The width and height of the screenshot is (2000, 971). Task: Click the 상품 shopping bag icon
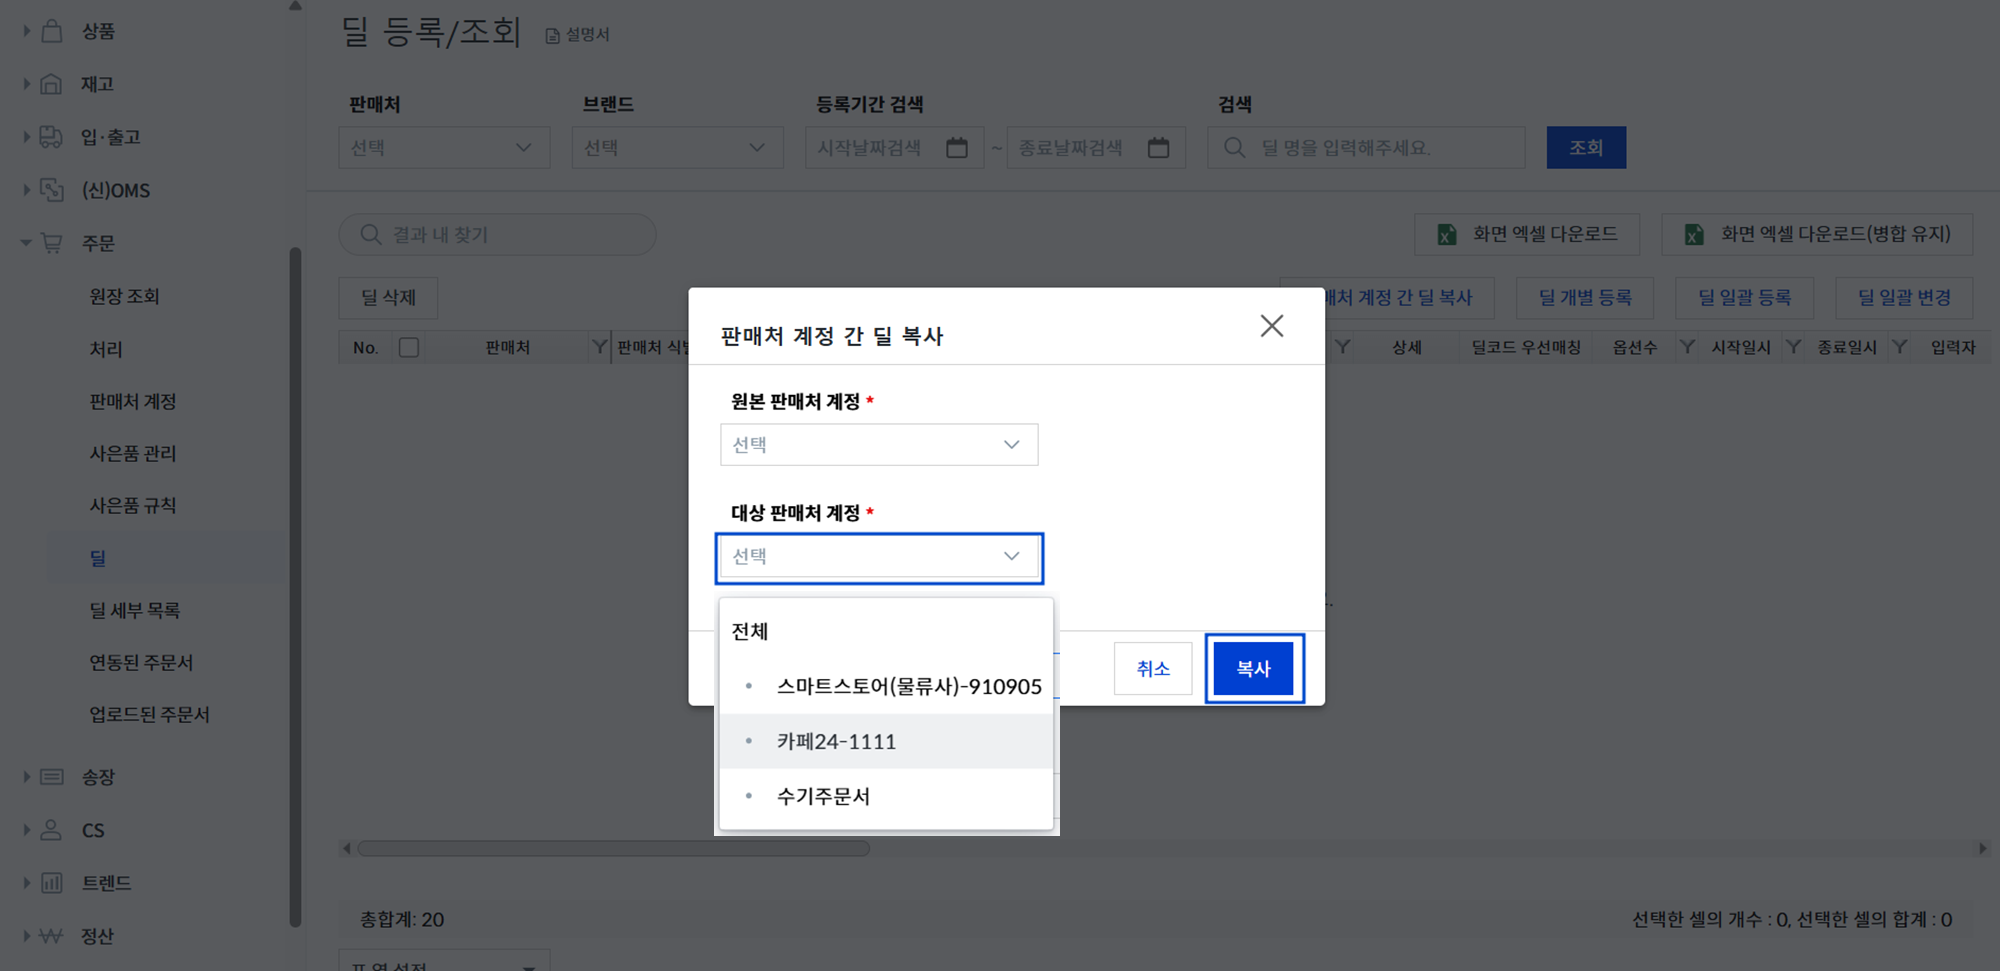52,31
